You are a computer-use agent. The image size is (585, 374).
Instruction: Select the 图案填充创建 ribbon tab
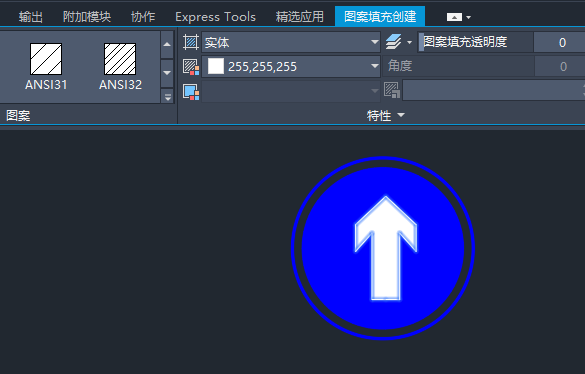[380, 16]
